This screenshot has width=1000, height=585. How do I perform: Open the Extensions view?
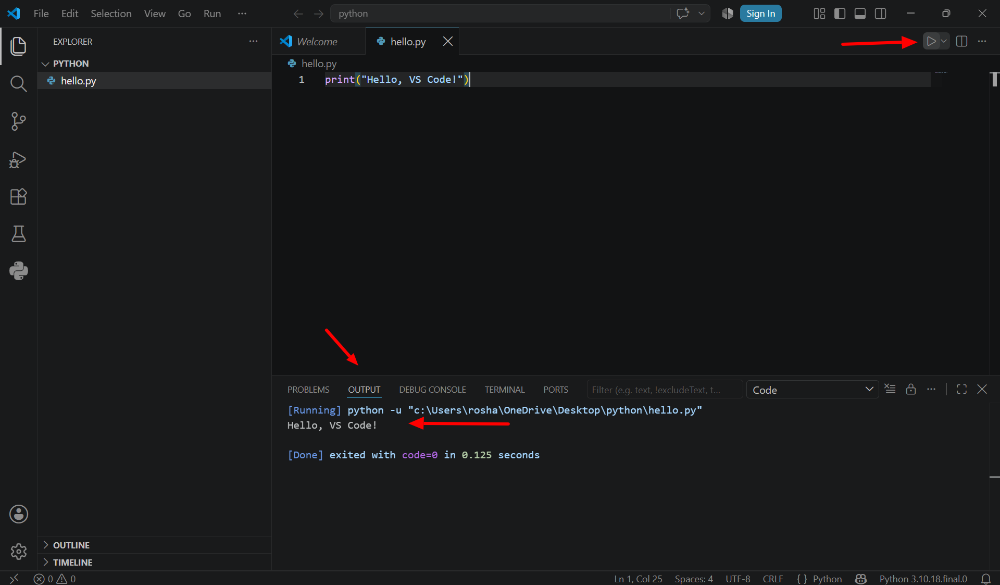click(x=18, y=196)
